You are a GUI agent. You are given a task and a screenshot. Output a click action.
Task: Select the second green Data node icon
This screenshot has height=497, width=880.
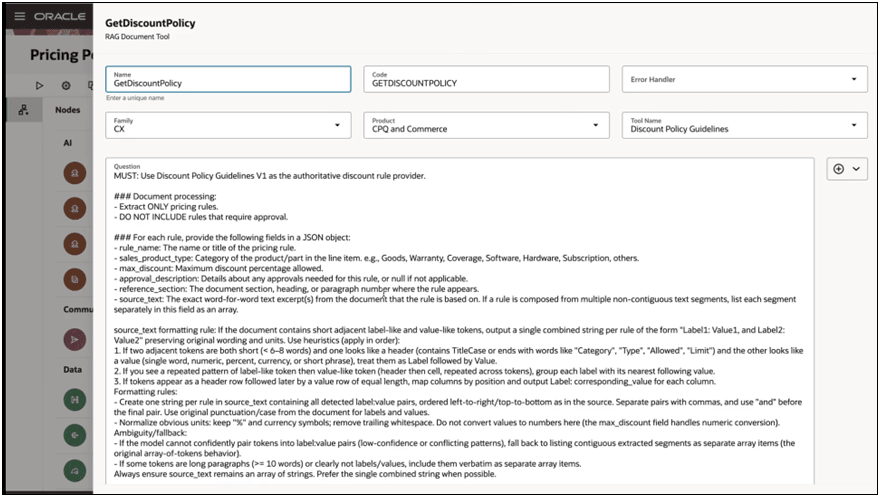point(75,435)
